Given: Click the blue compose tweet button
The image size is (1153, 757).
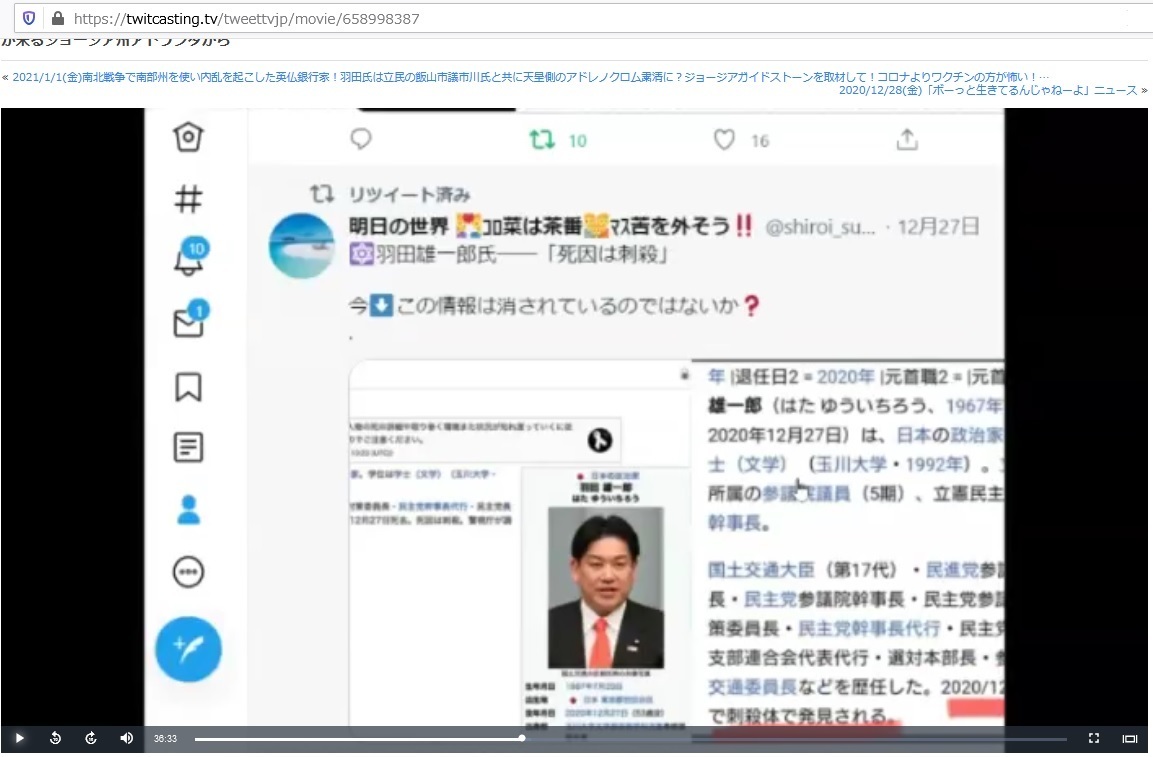Looking at the screenshot, I should pos(188,649).
